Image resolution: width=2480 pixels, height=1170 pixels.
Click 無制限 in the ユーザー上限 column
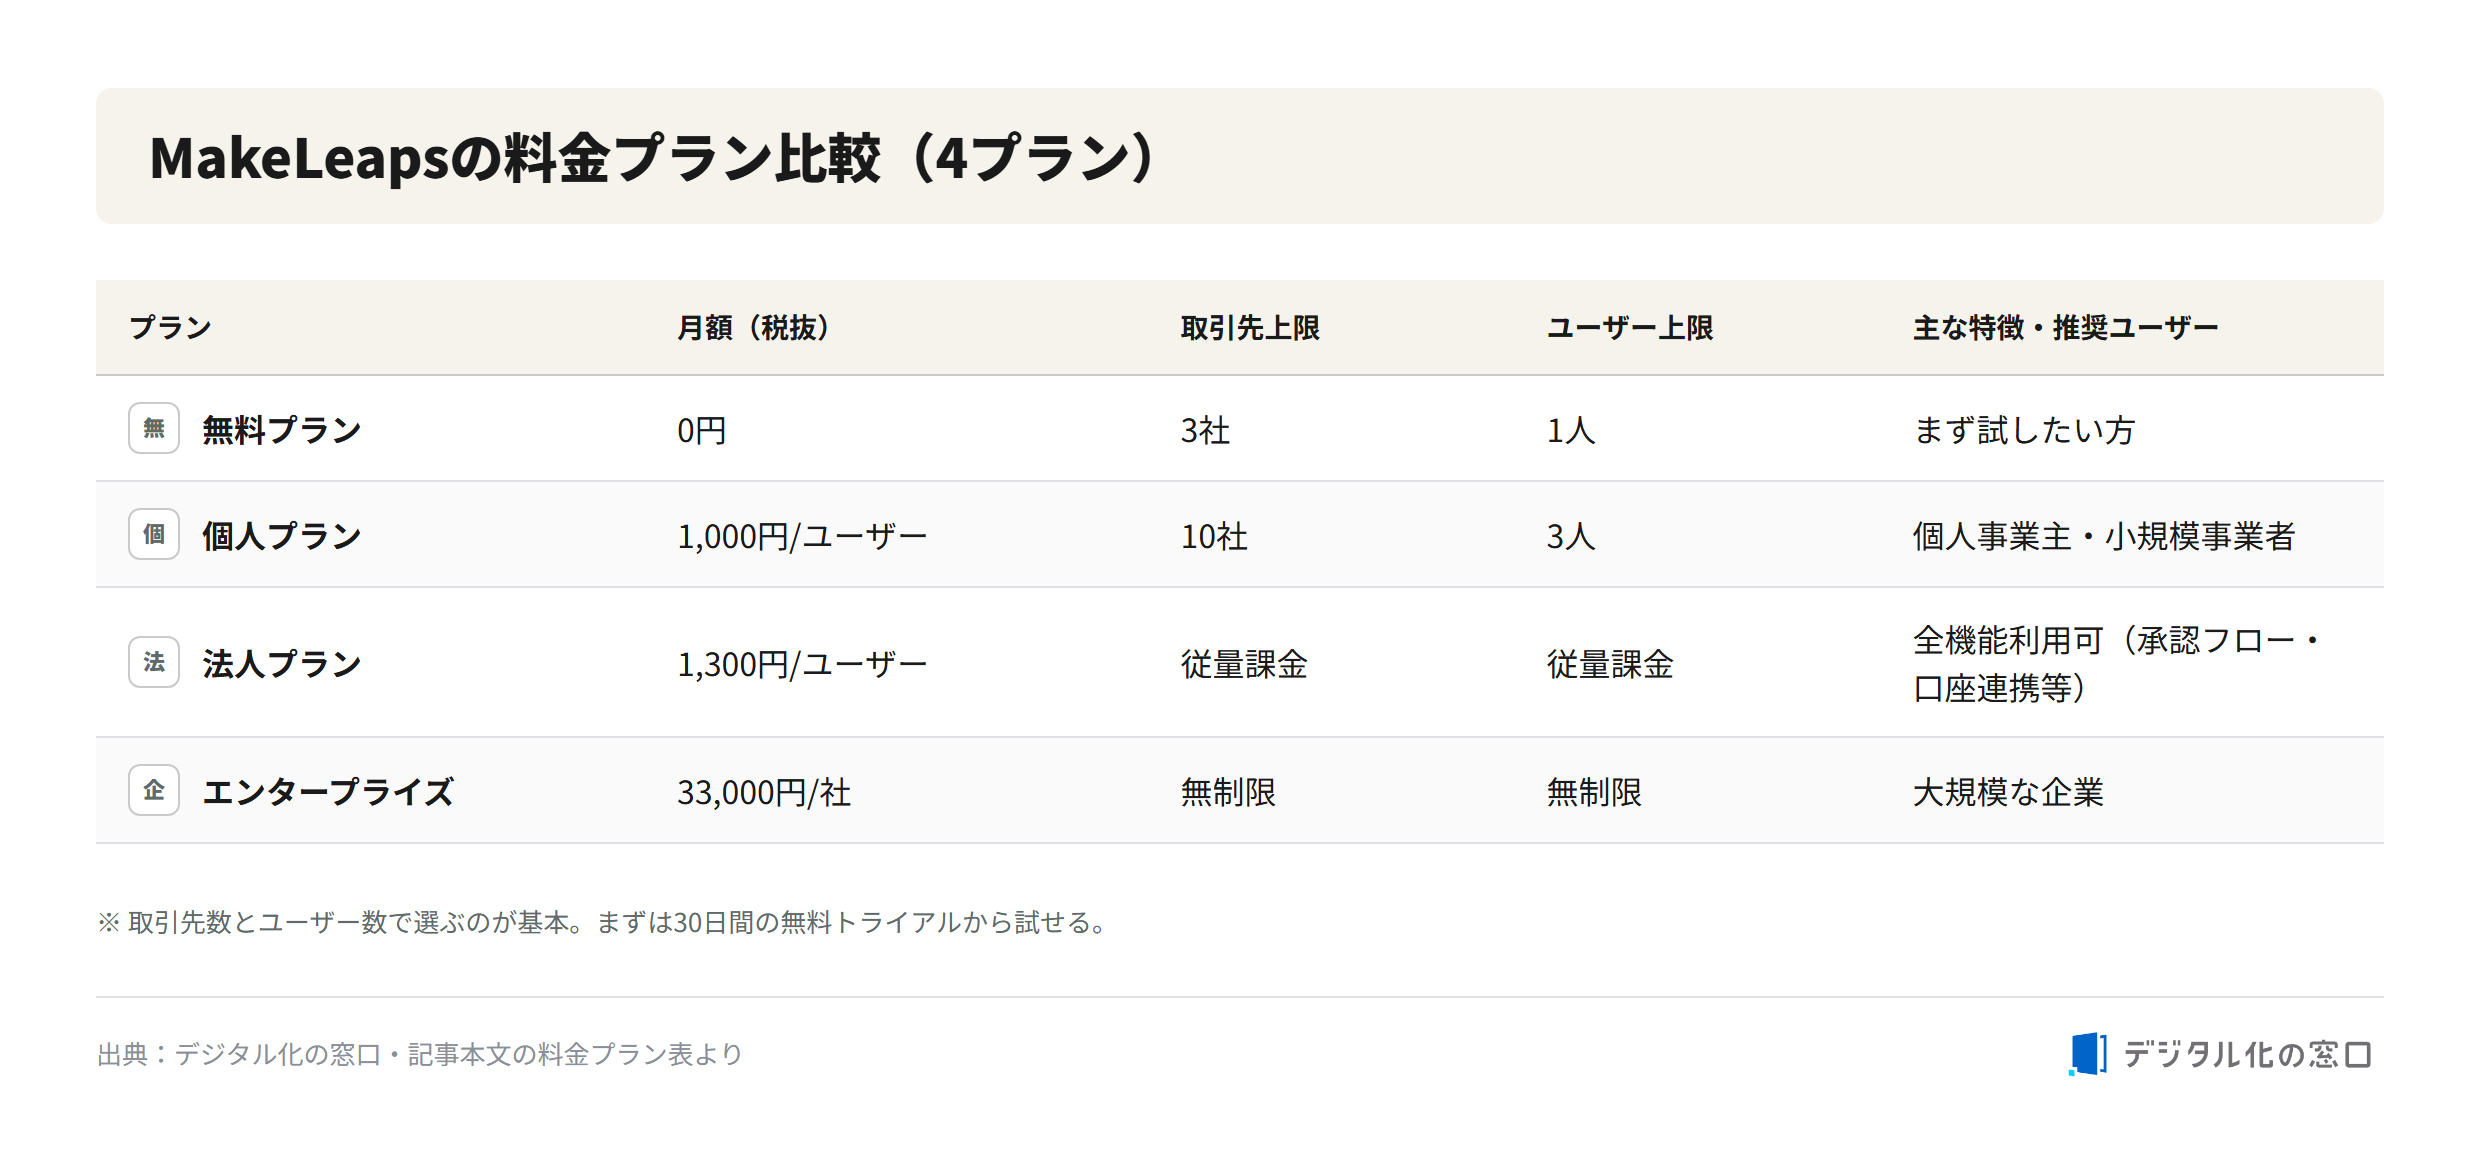tap(1594, 792)
